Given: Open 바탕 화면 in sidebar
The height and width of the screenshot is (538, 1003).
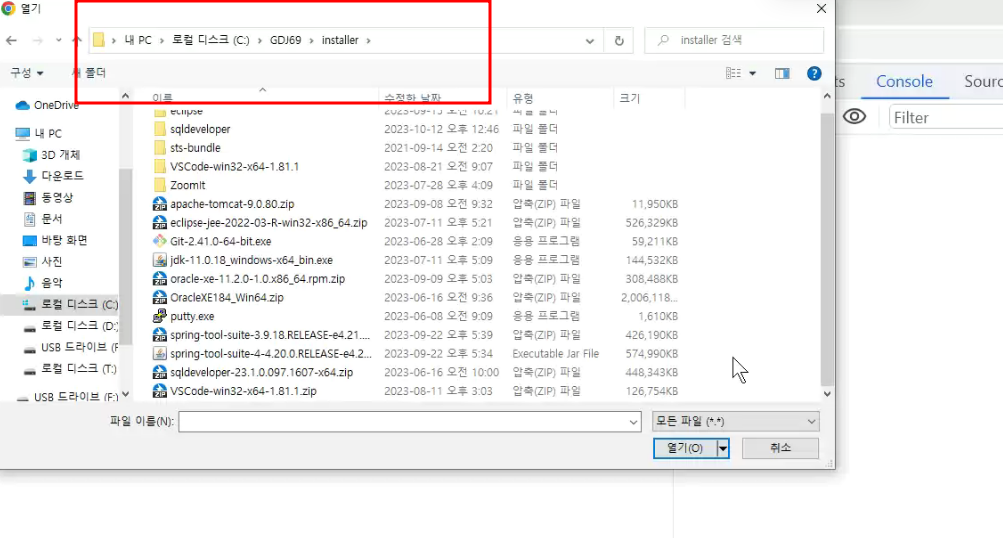Looking at the screenshot, I should (x=56, y=240).
